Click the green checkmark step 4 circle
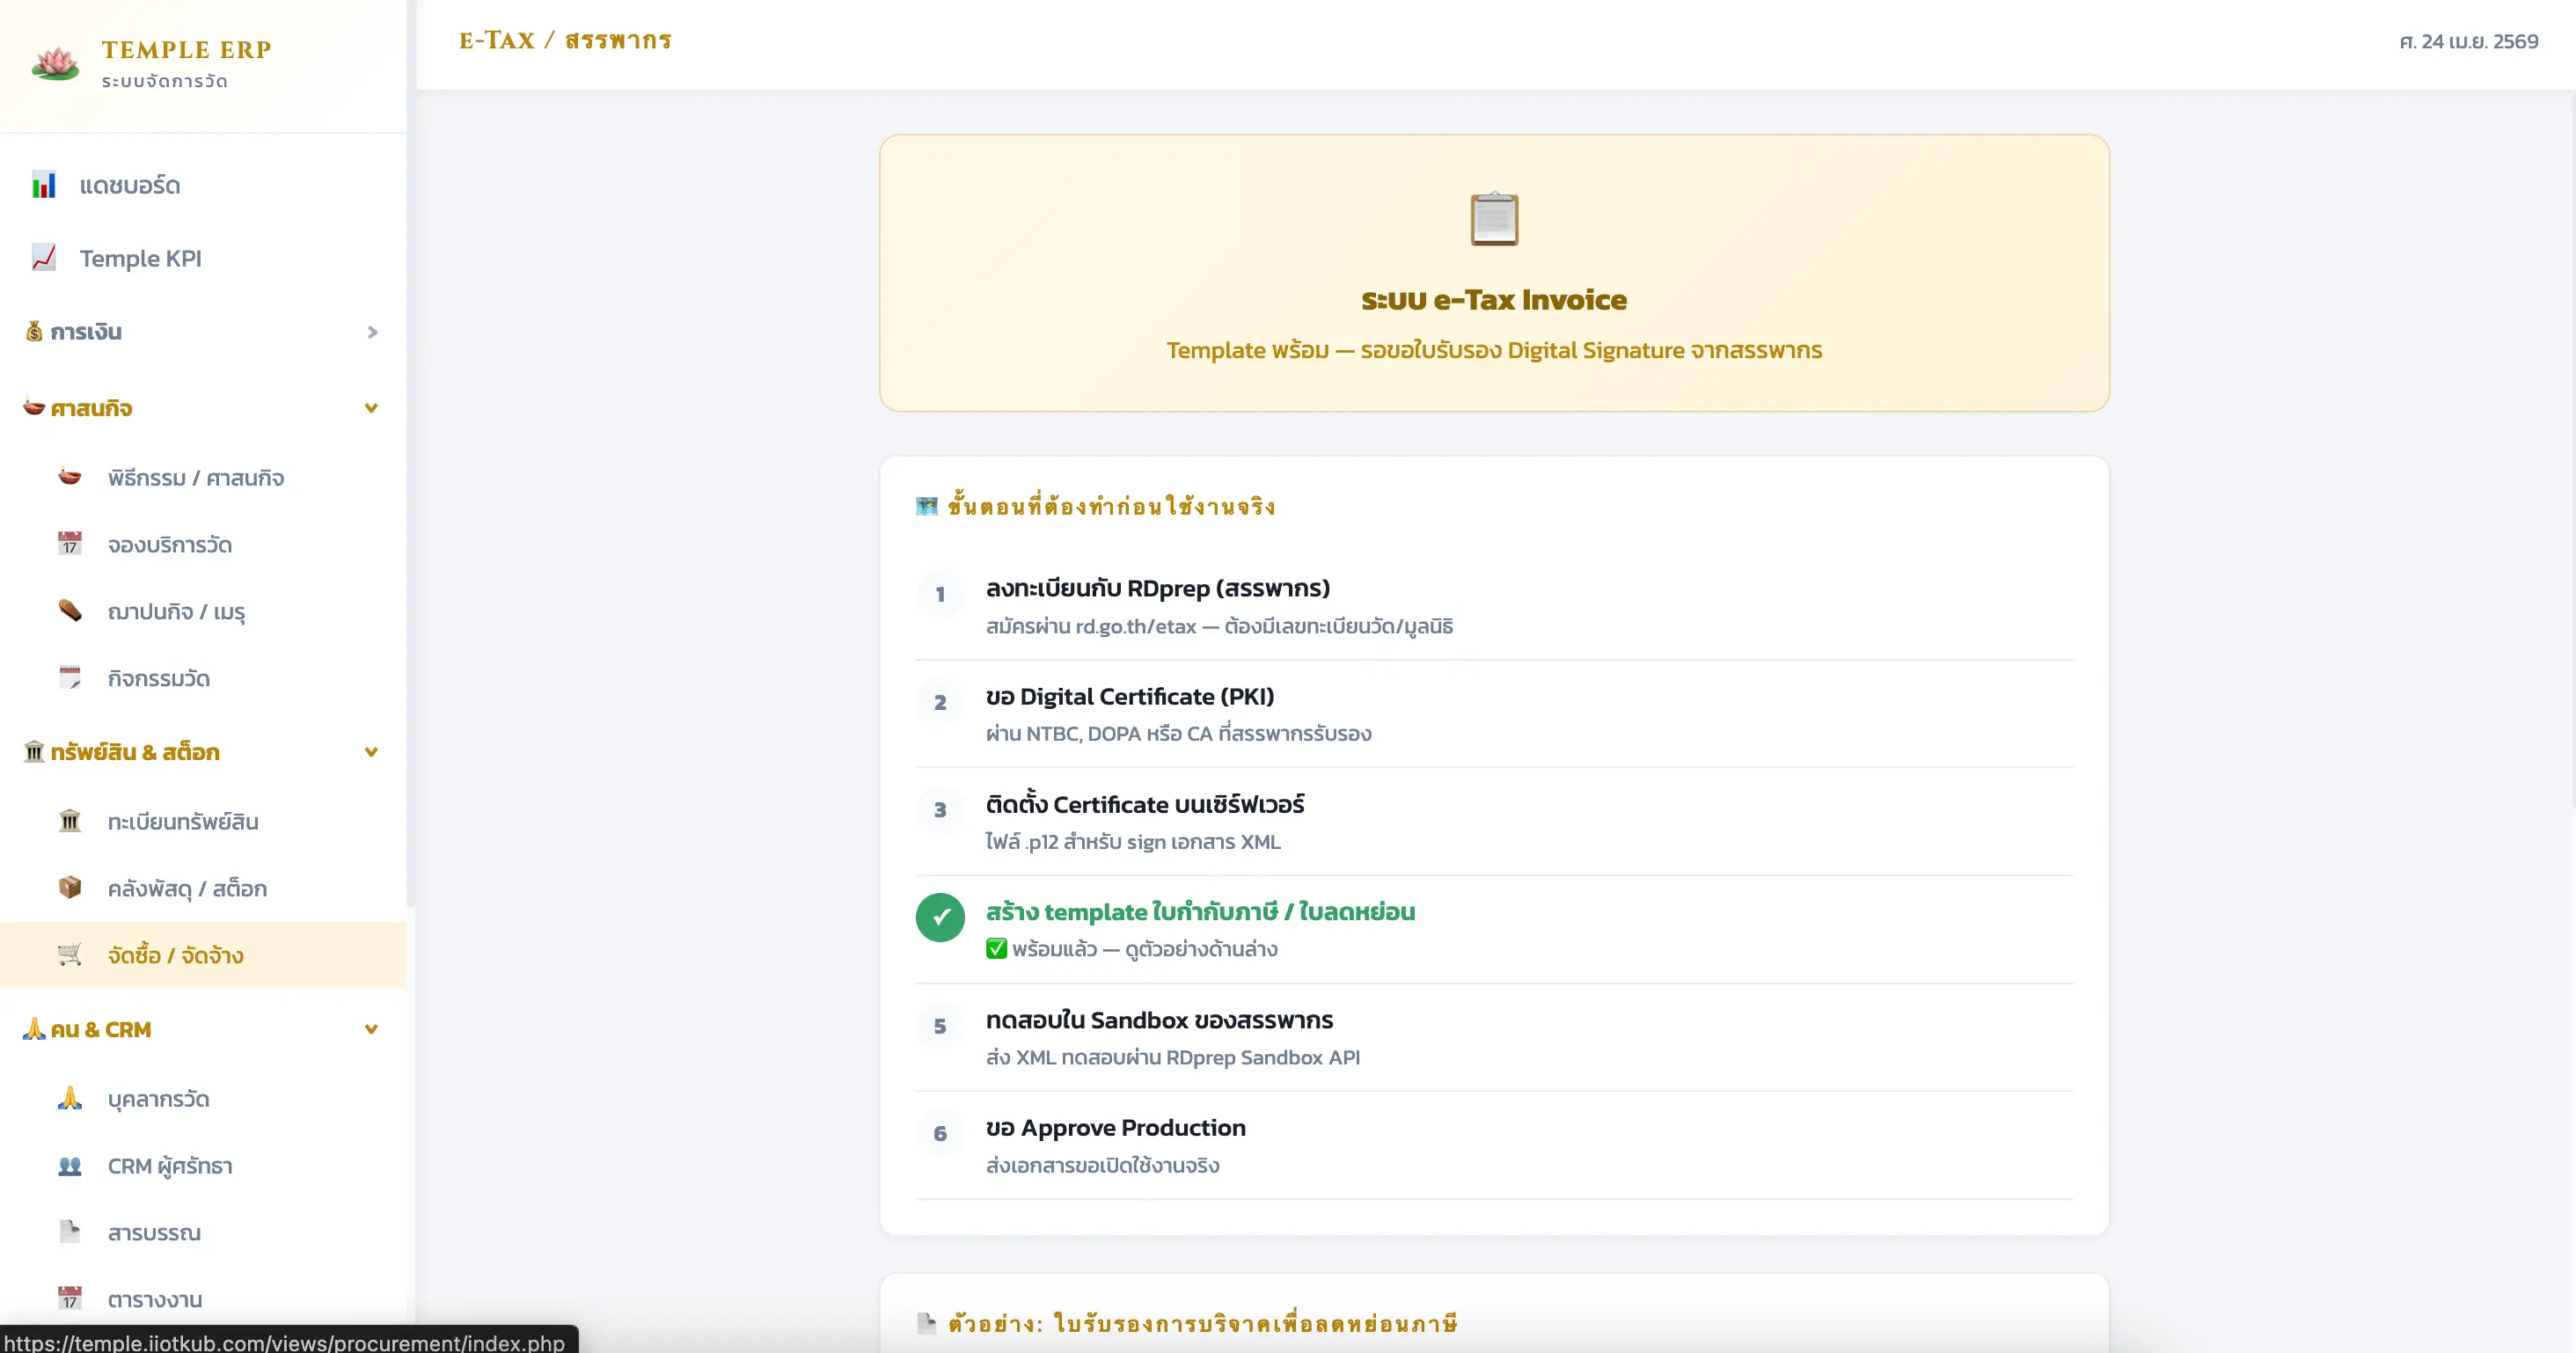 [940, 917]
